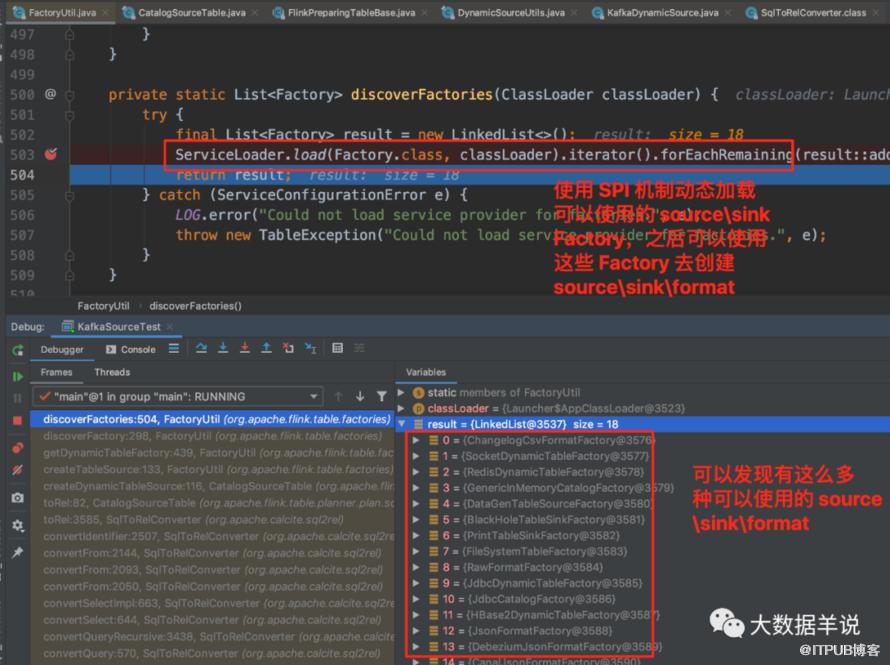Screen dimensions: 890x665
Task: Switch to the Console tab
Action: 131,350
